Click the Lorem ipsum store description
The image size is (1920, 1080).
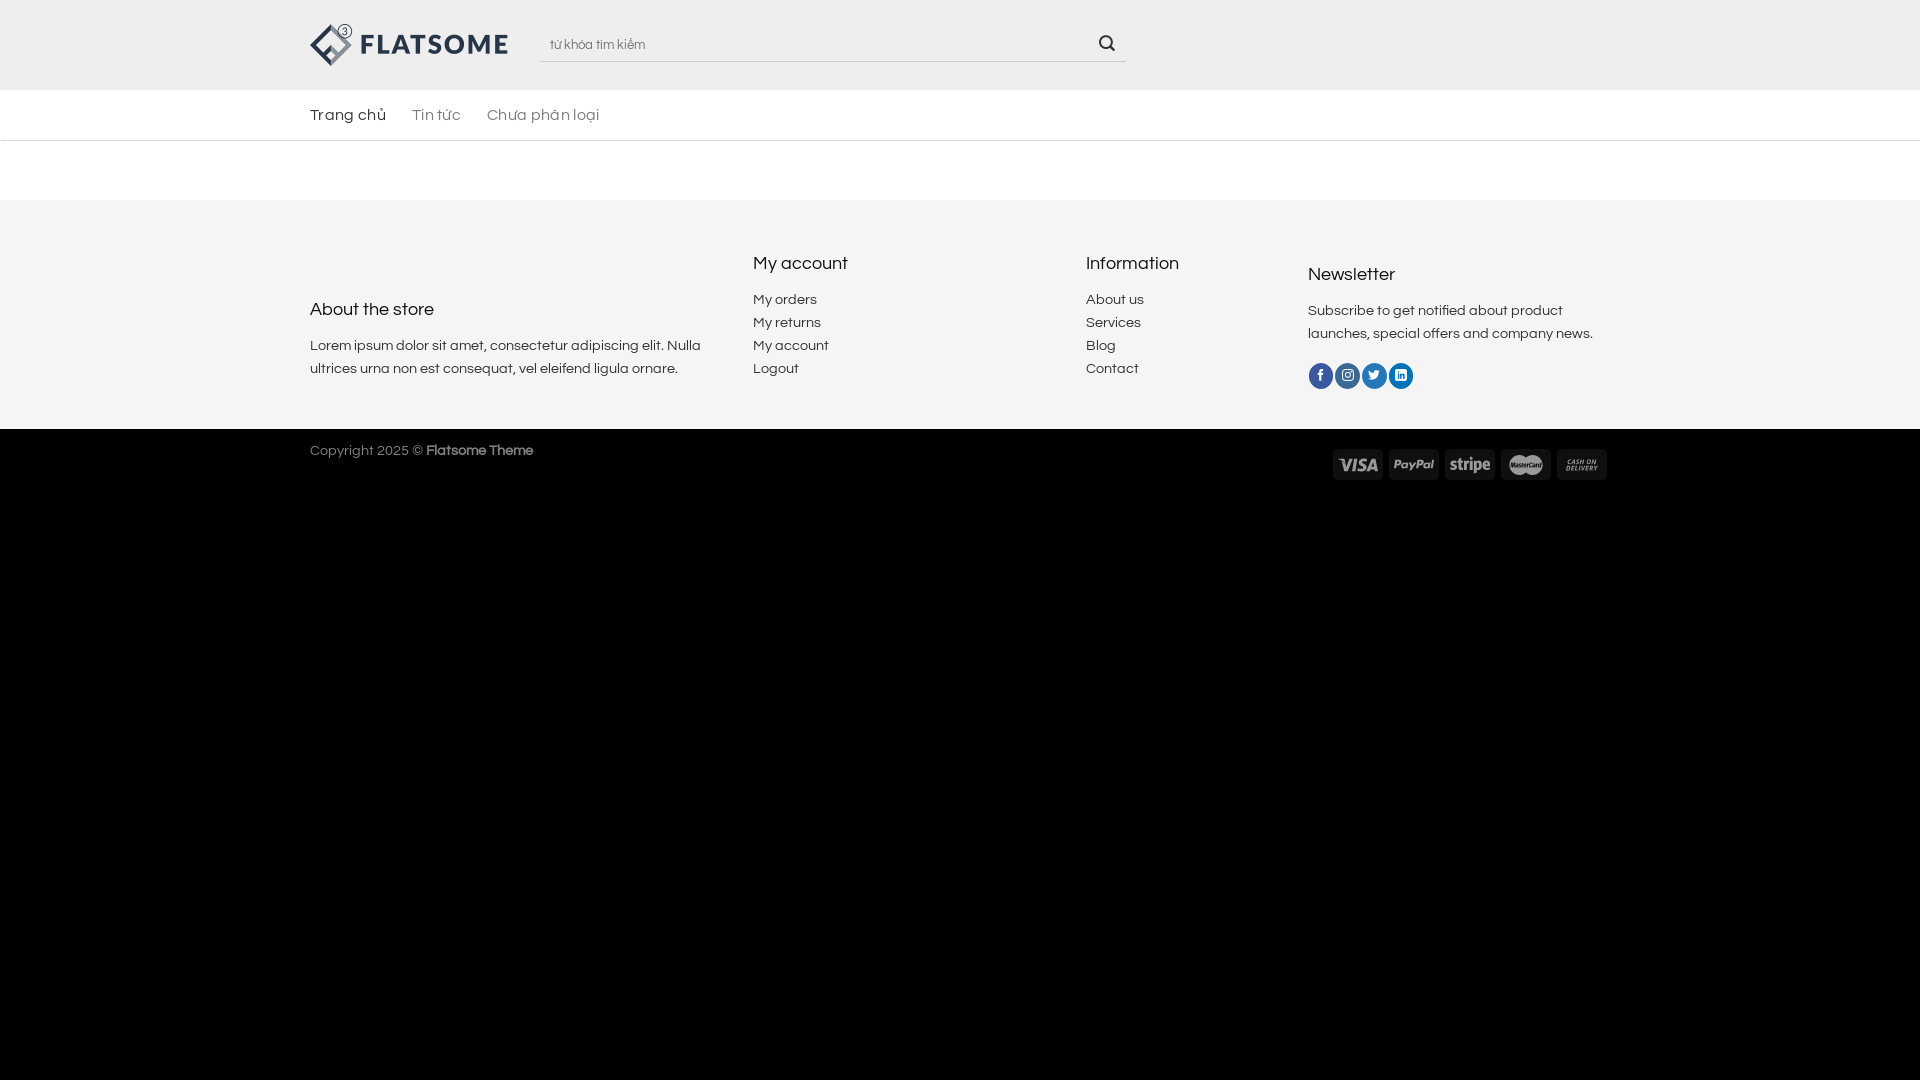click(505, 358)
